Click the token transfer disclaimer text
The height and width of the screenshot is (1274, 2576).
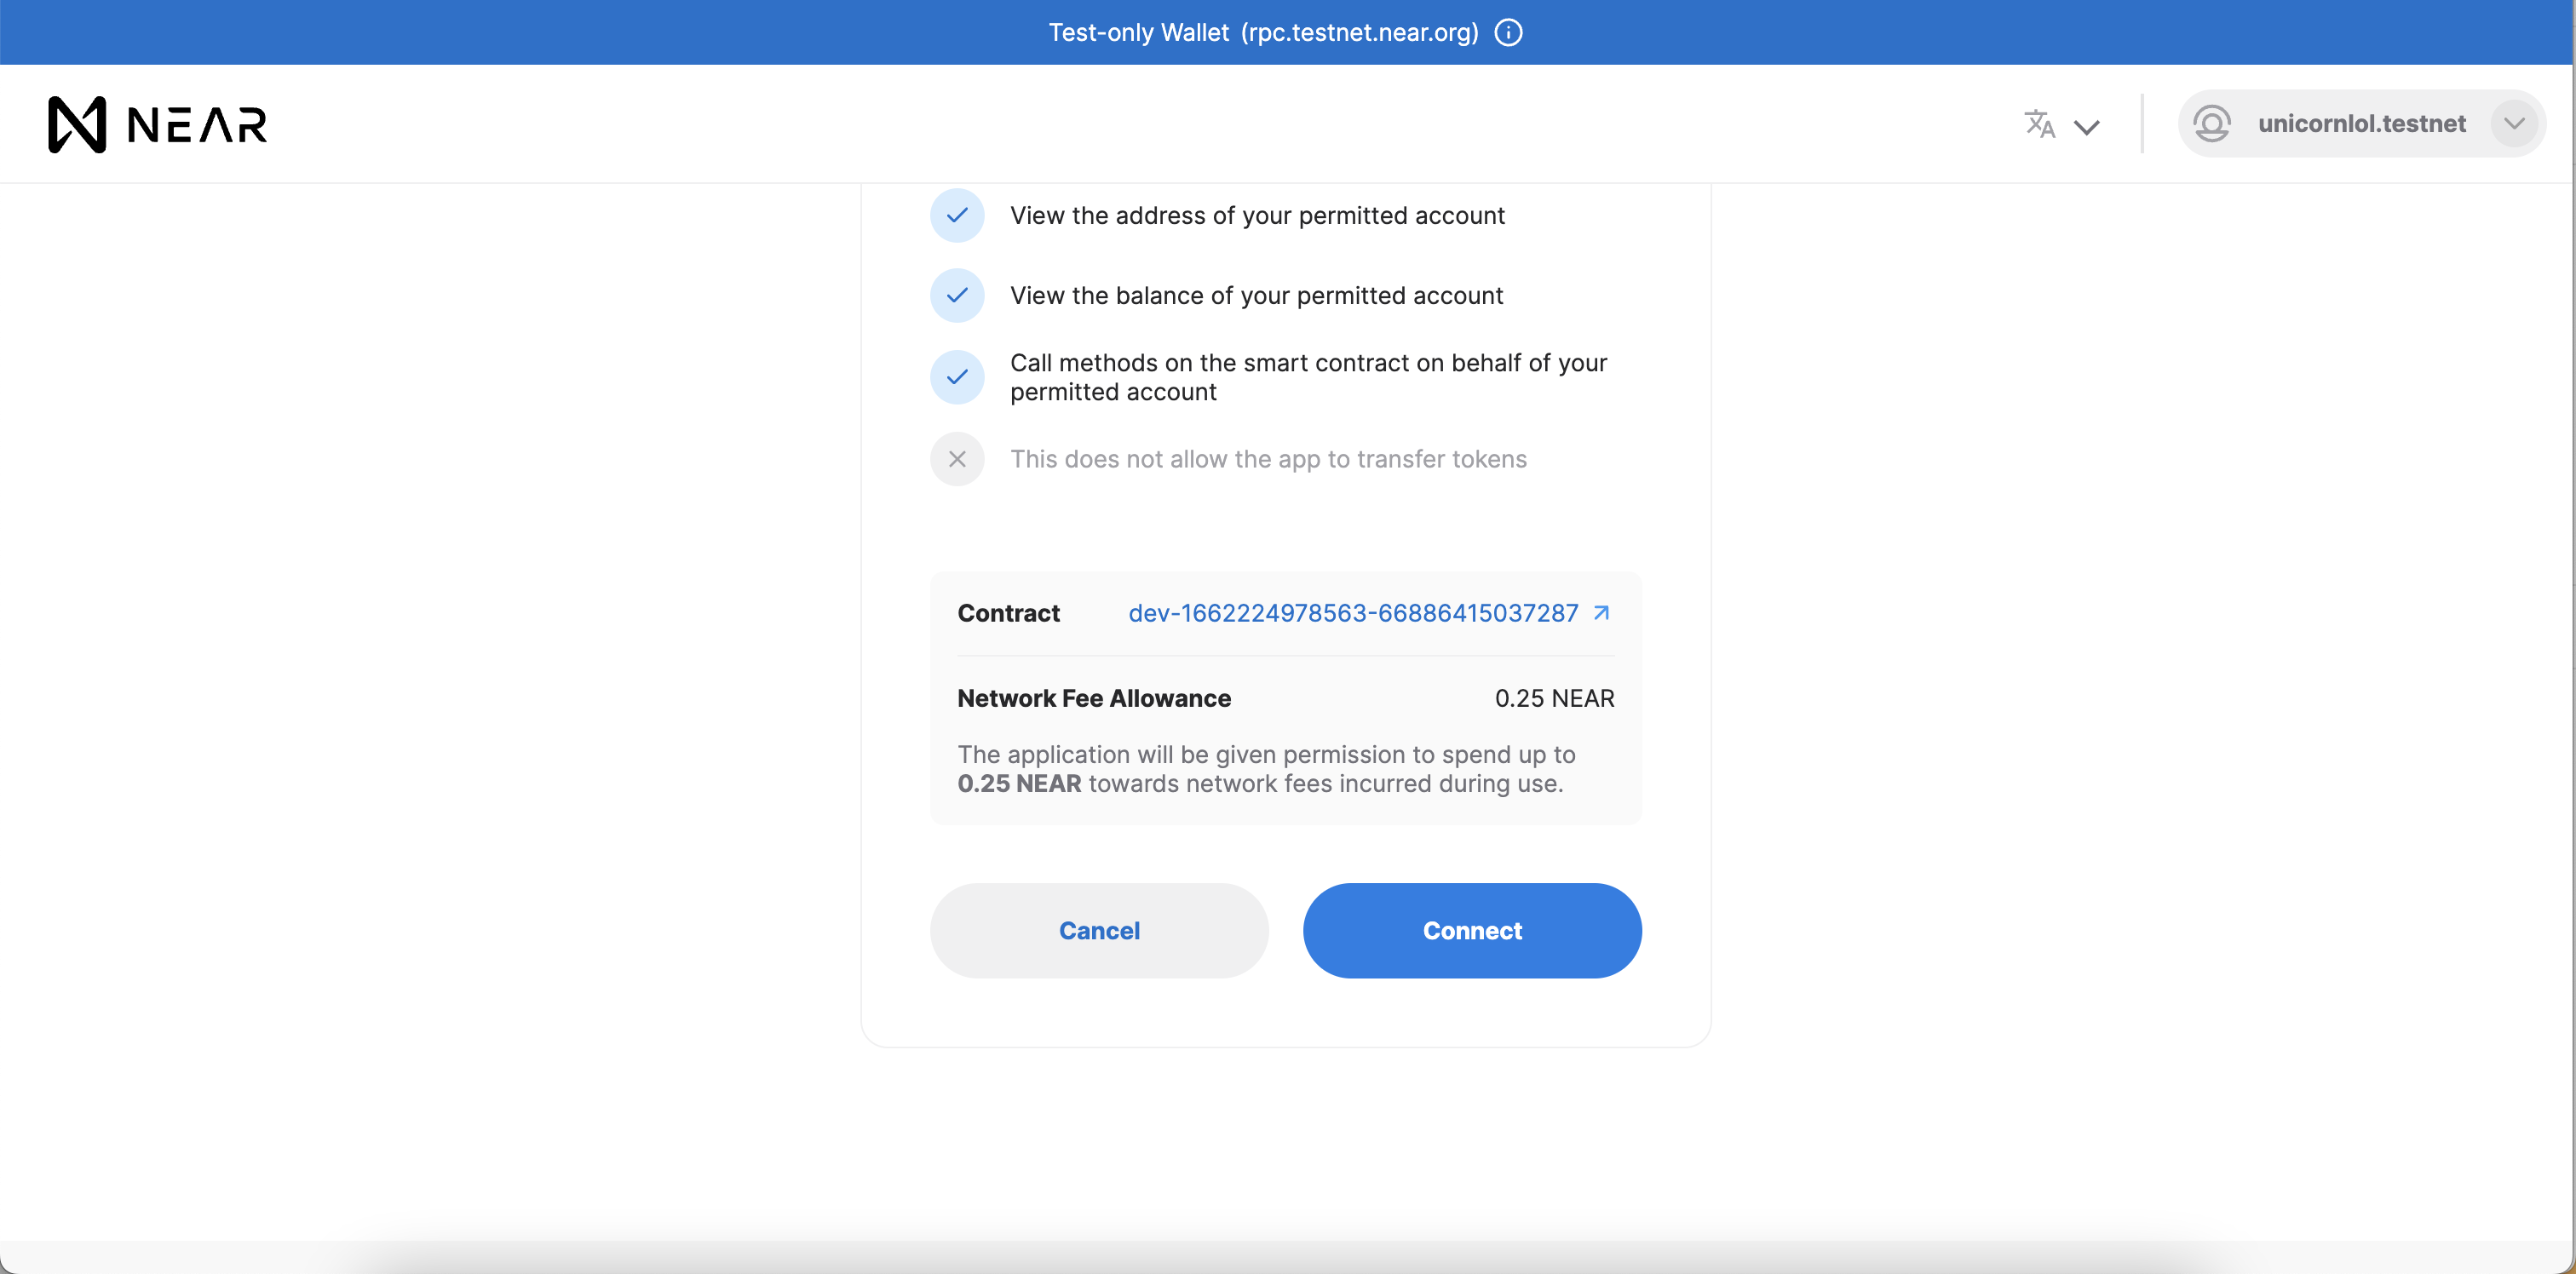click(1267, 459)
